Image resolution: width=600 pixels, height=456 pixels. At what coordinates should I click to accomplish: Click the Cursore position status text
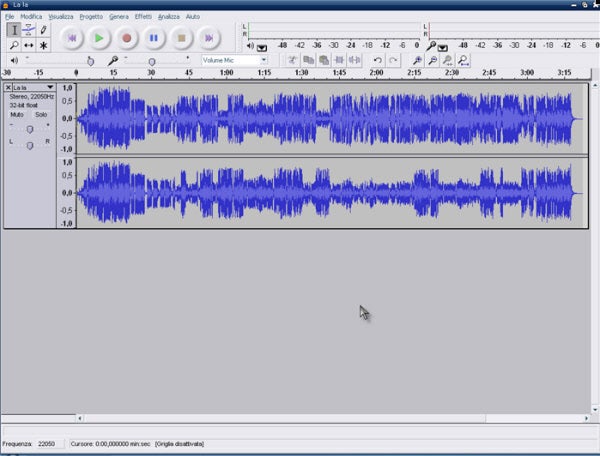[111, 444]
